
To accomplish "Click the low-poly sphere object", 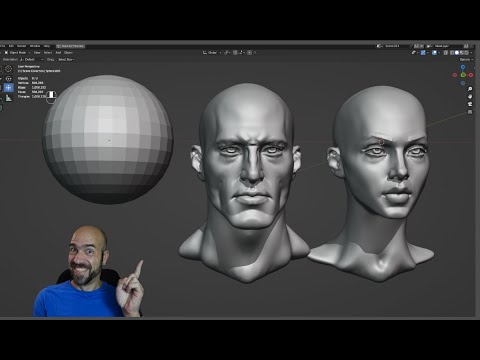I will click(x=107, y=139).
